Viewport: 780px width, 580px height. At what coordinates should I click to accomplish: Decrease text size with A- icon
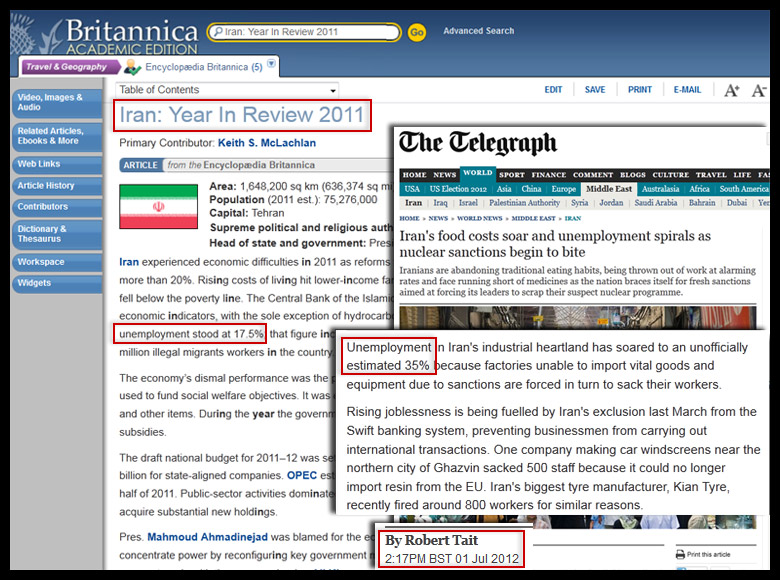(x=759, y=90)
